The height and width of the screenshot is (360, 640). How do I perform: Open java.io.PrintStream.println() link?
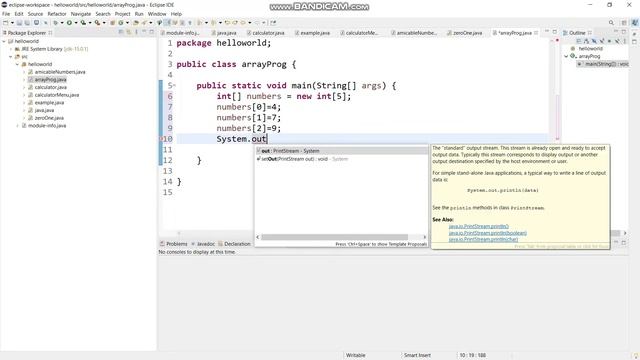point(479,226)
